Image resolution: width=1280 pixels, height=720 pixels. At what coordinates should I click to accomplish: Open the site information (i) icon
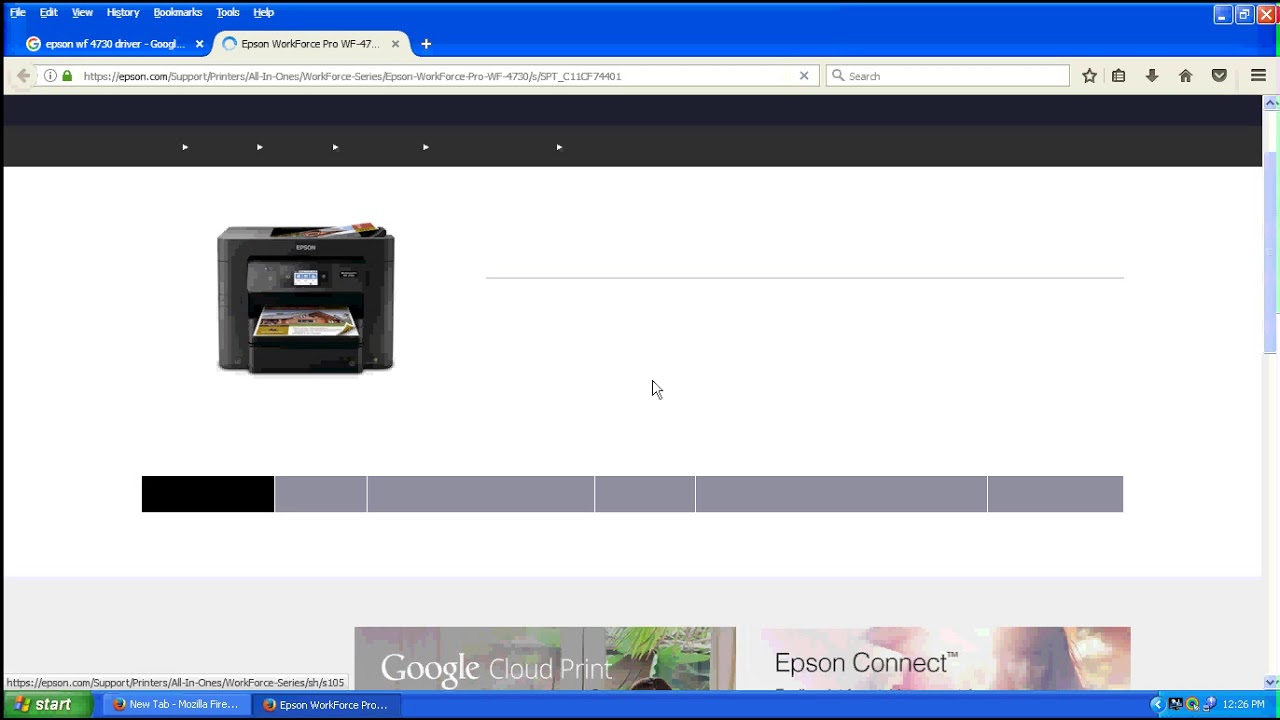[50, 76]
